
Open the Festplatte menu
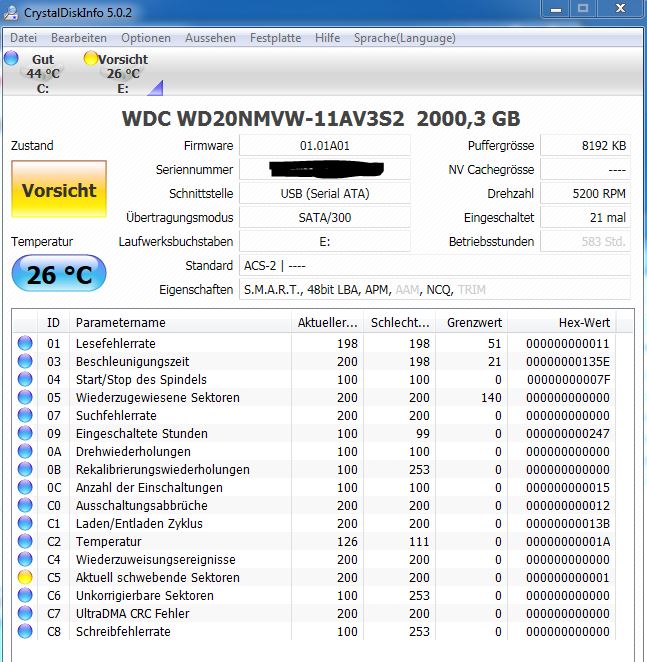pos(275,38)
